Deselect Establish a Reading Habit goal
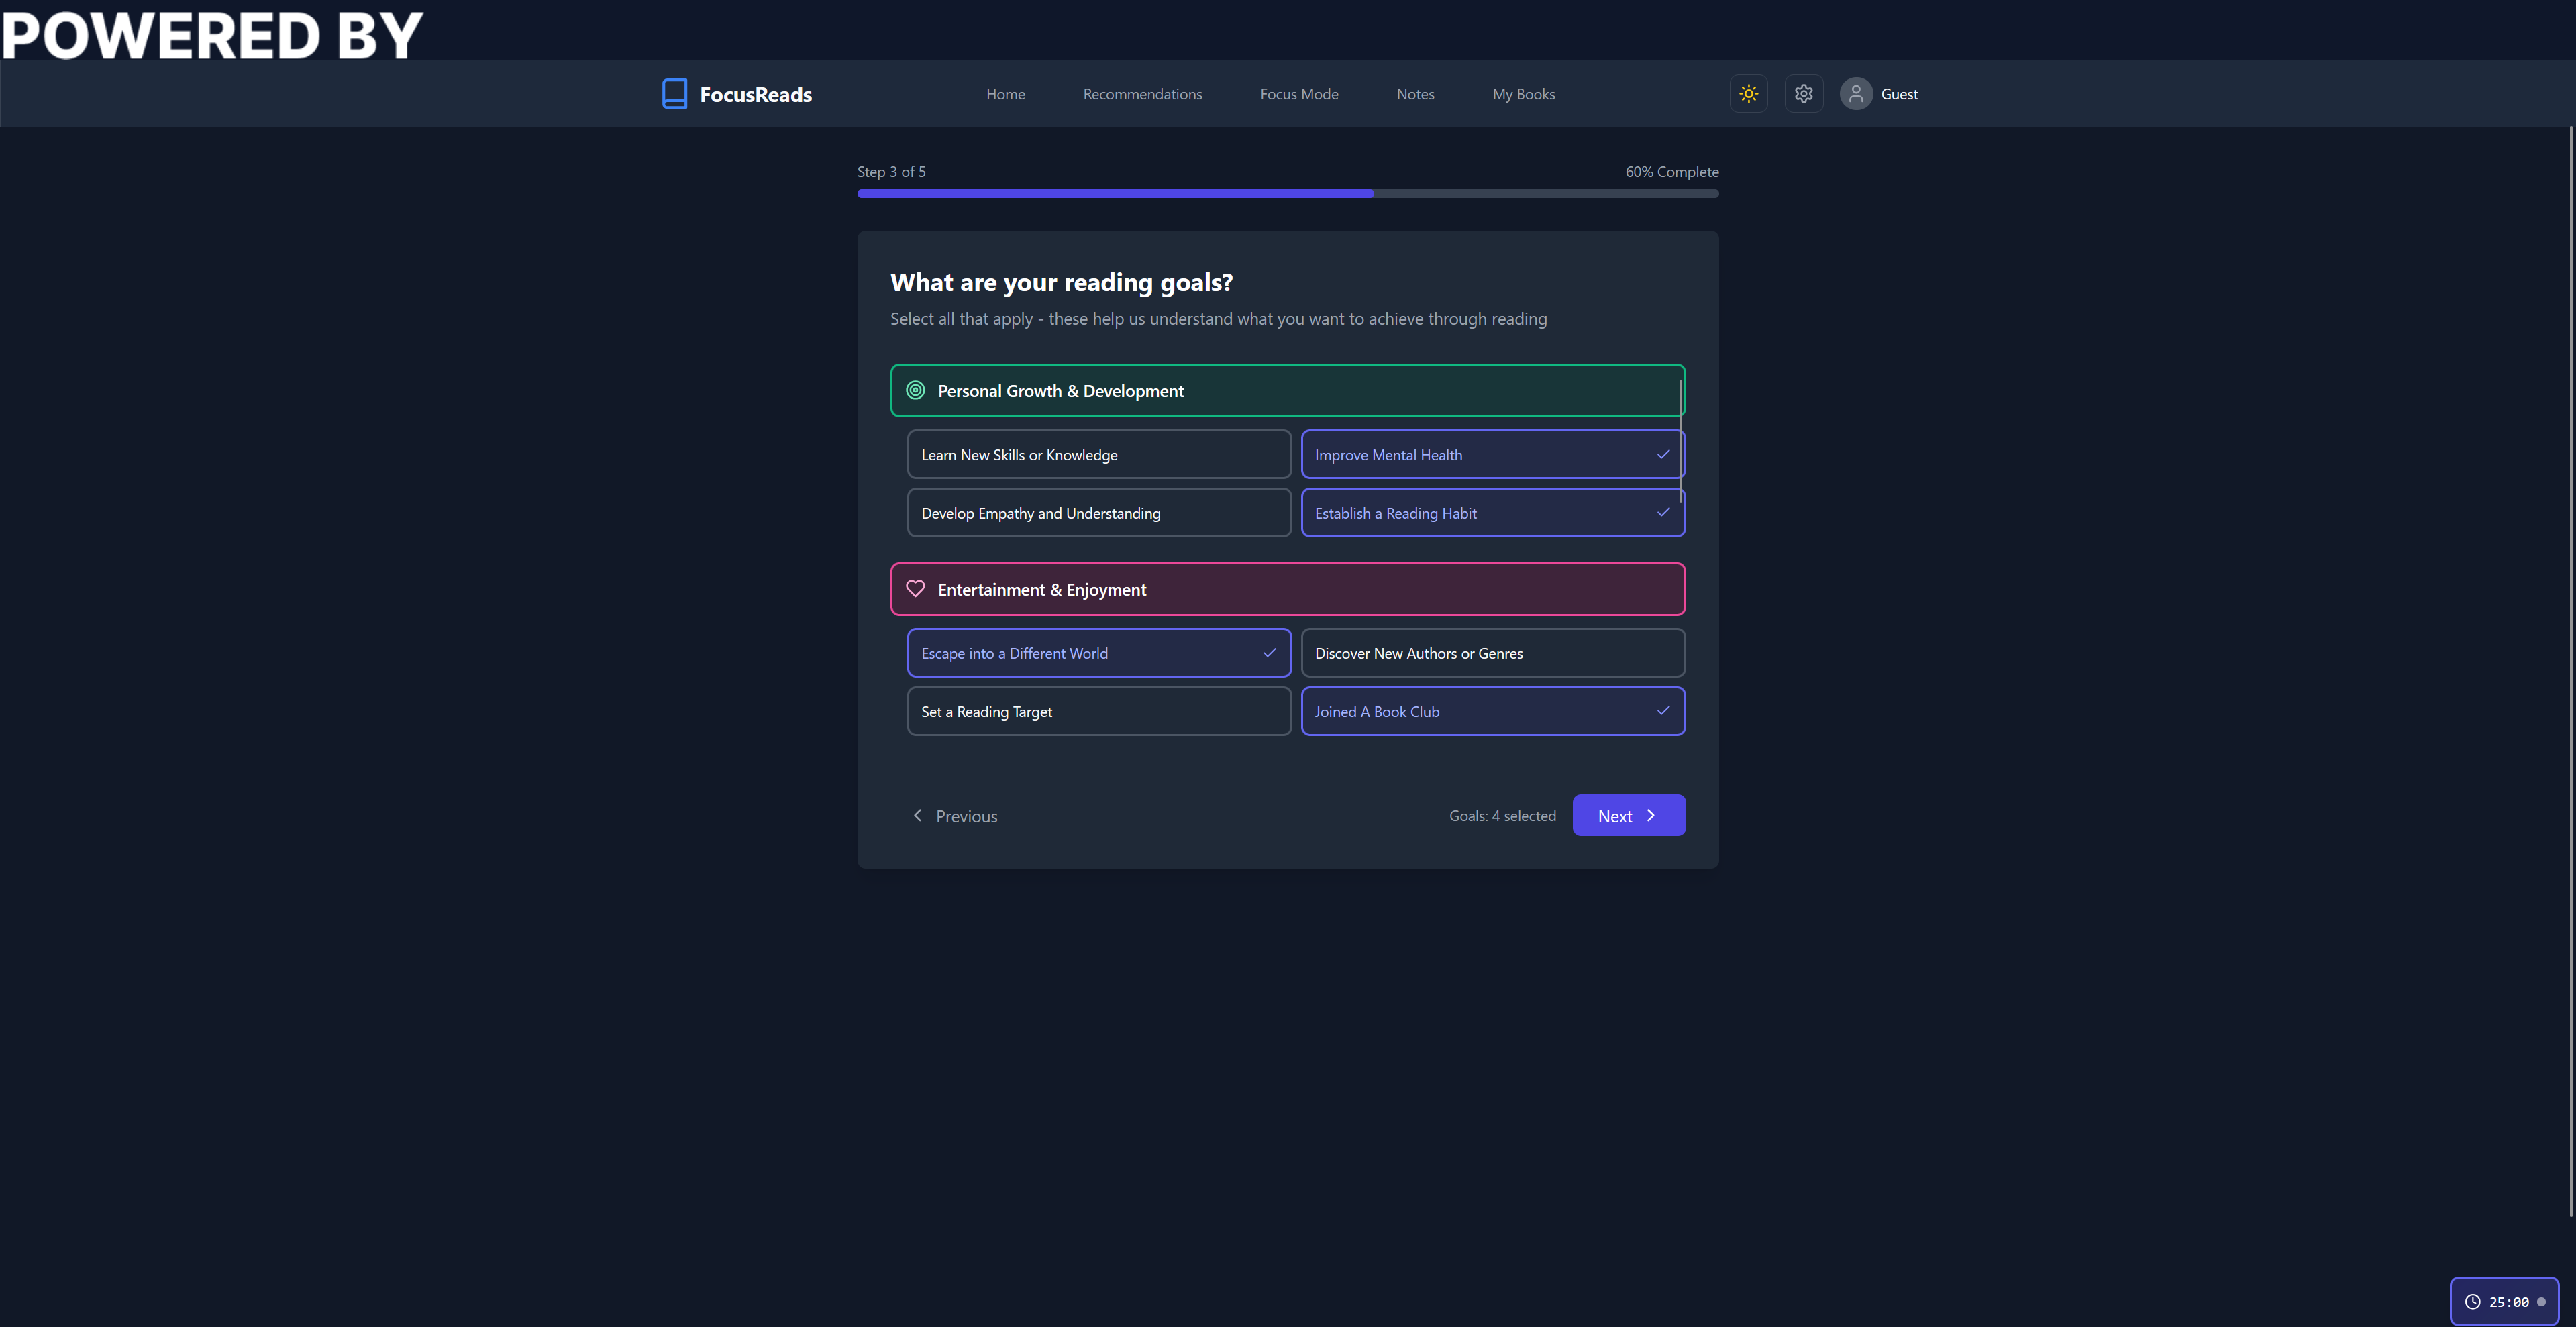2576x1327 pixels. click(1491, 513)
